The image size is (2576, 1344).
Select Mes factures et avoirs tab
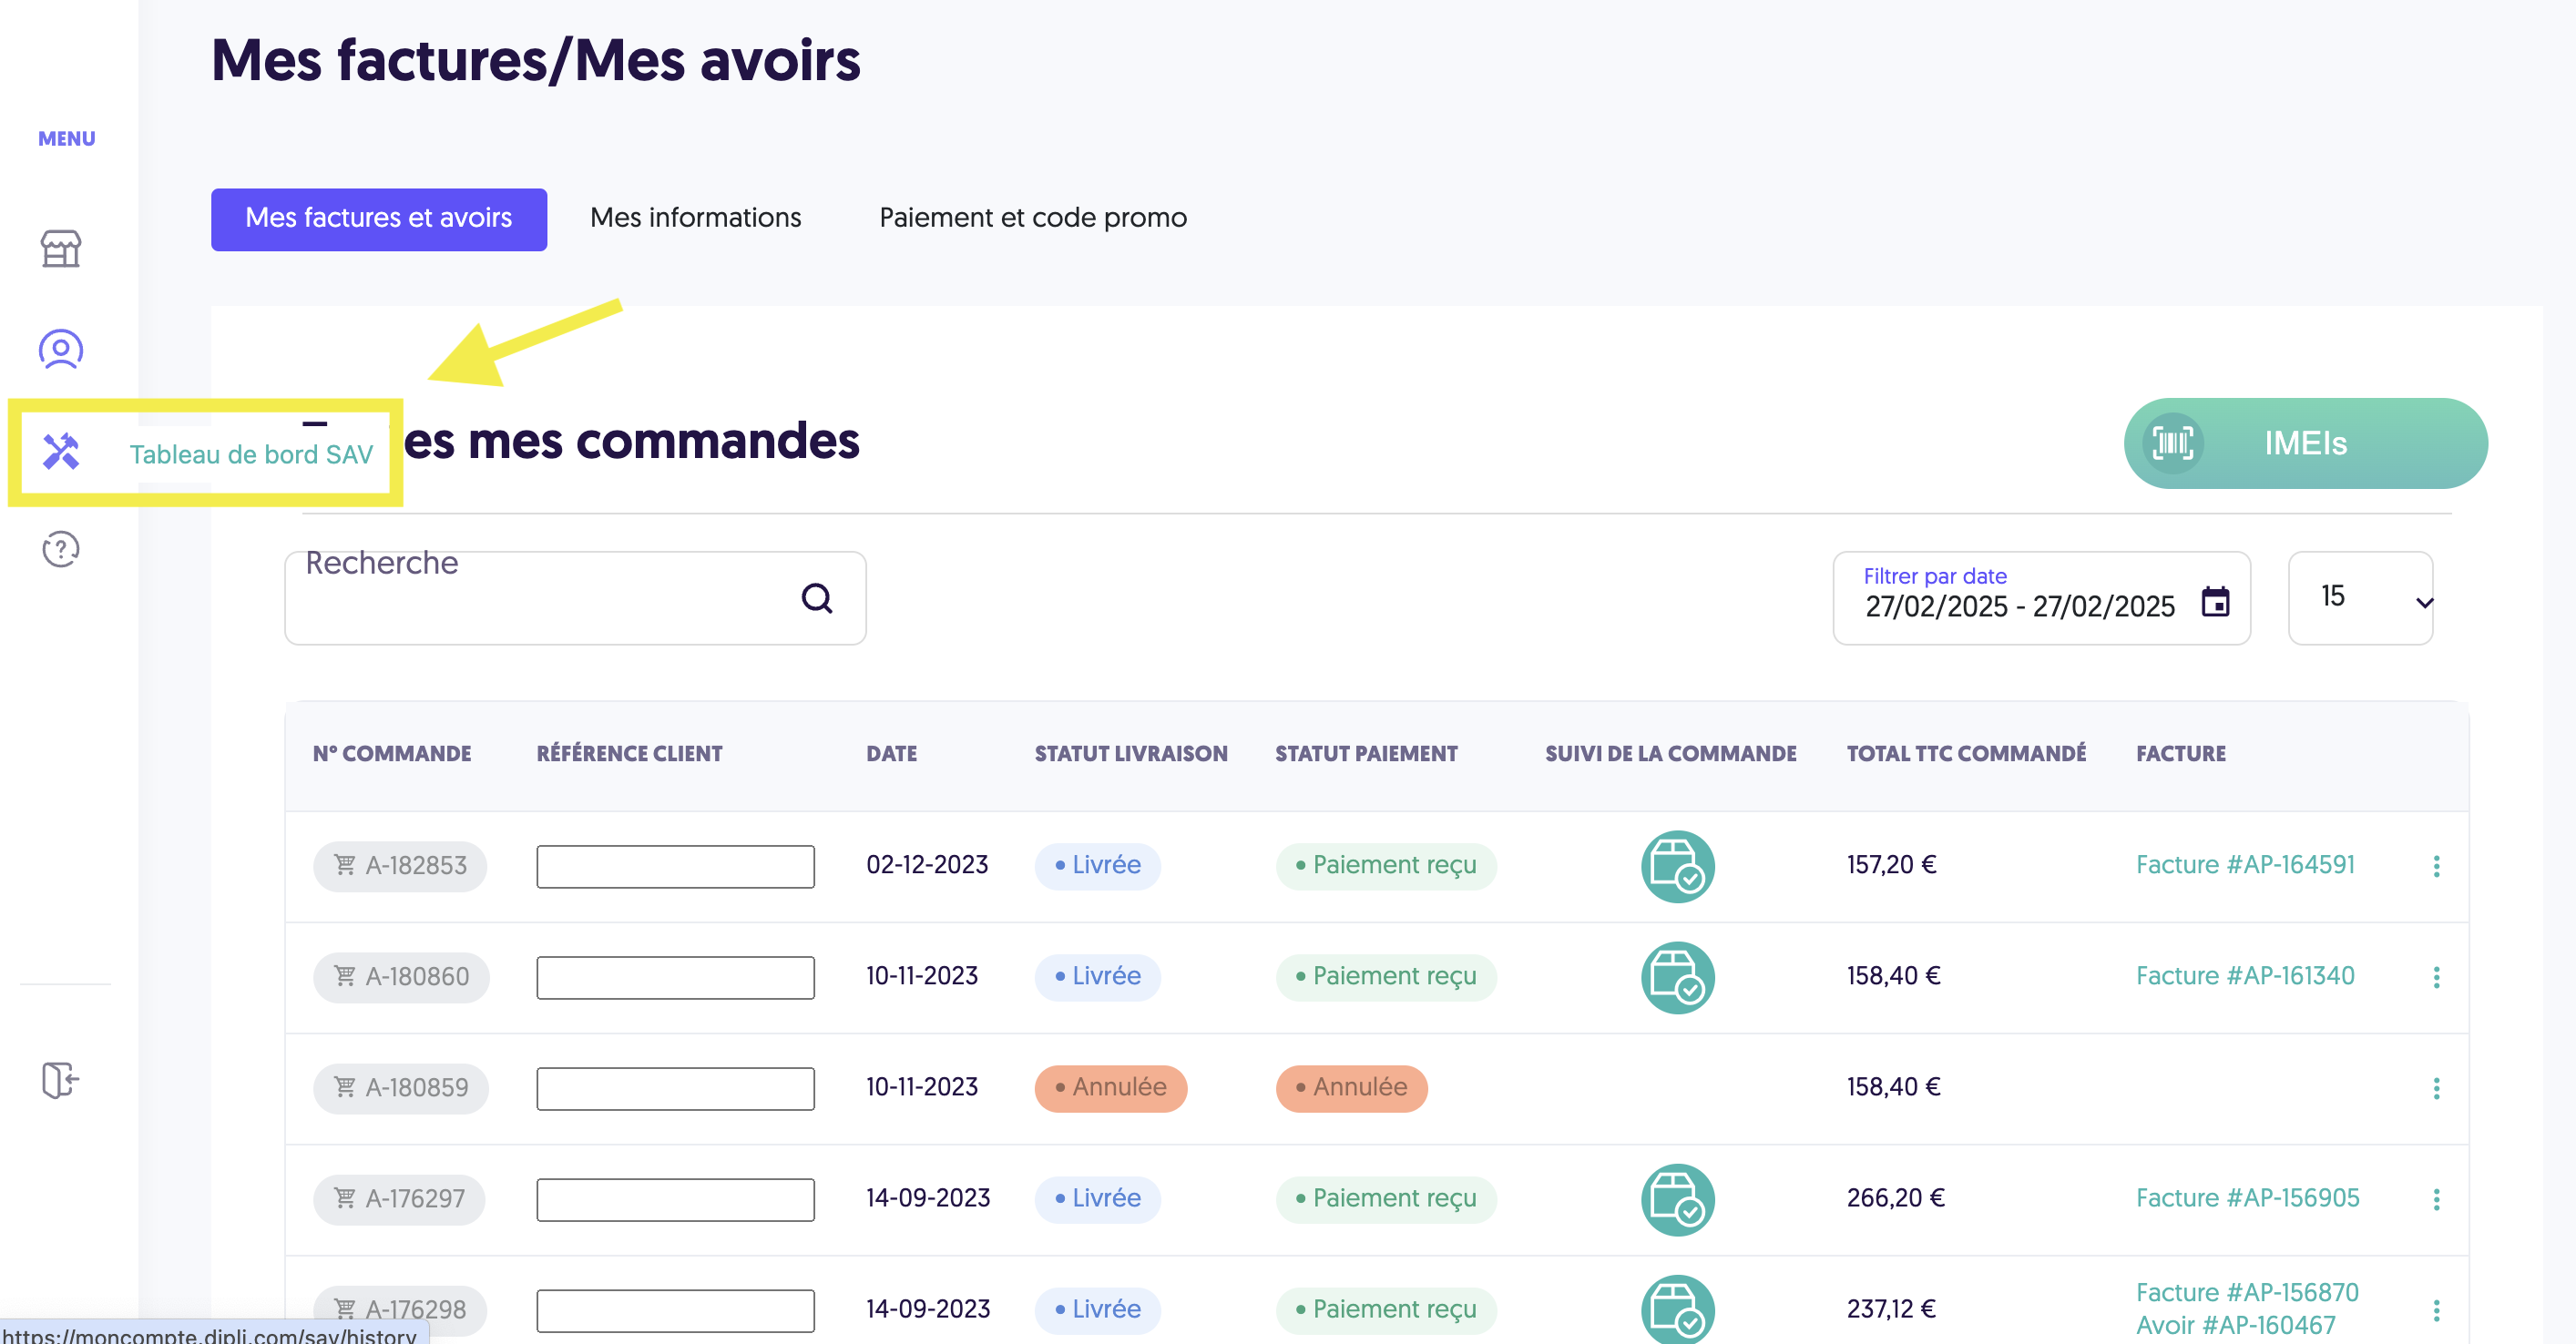click(x=379, y=219)
